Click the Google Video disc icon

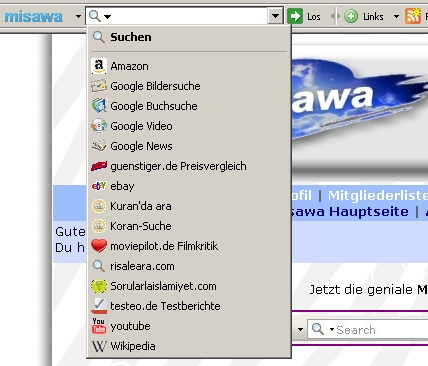tap(99, 126)
